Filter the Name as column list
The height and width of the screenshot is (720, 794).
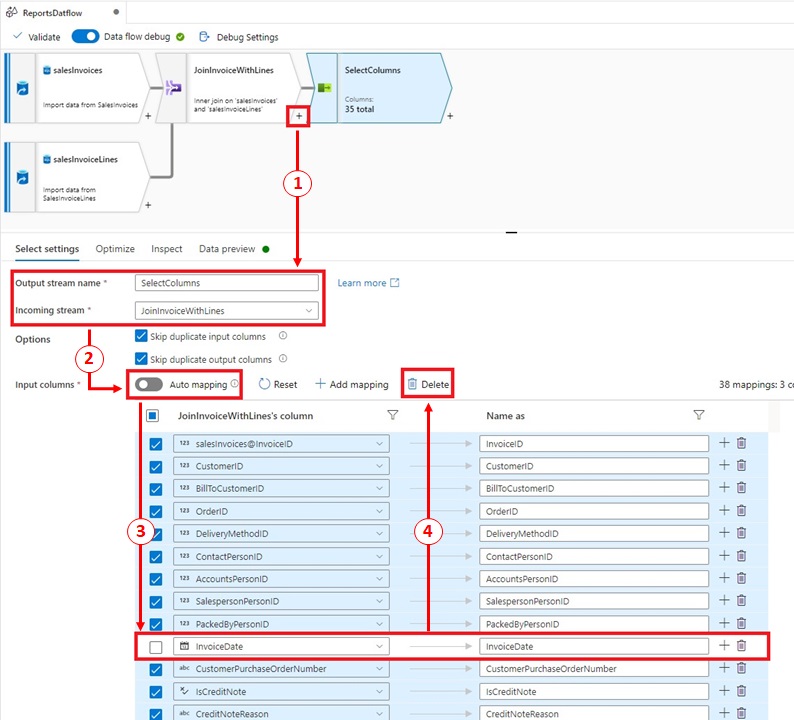[699, 415]
